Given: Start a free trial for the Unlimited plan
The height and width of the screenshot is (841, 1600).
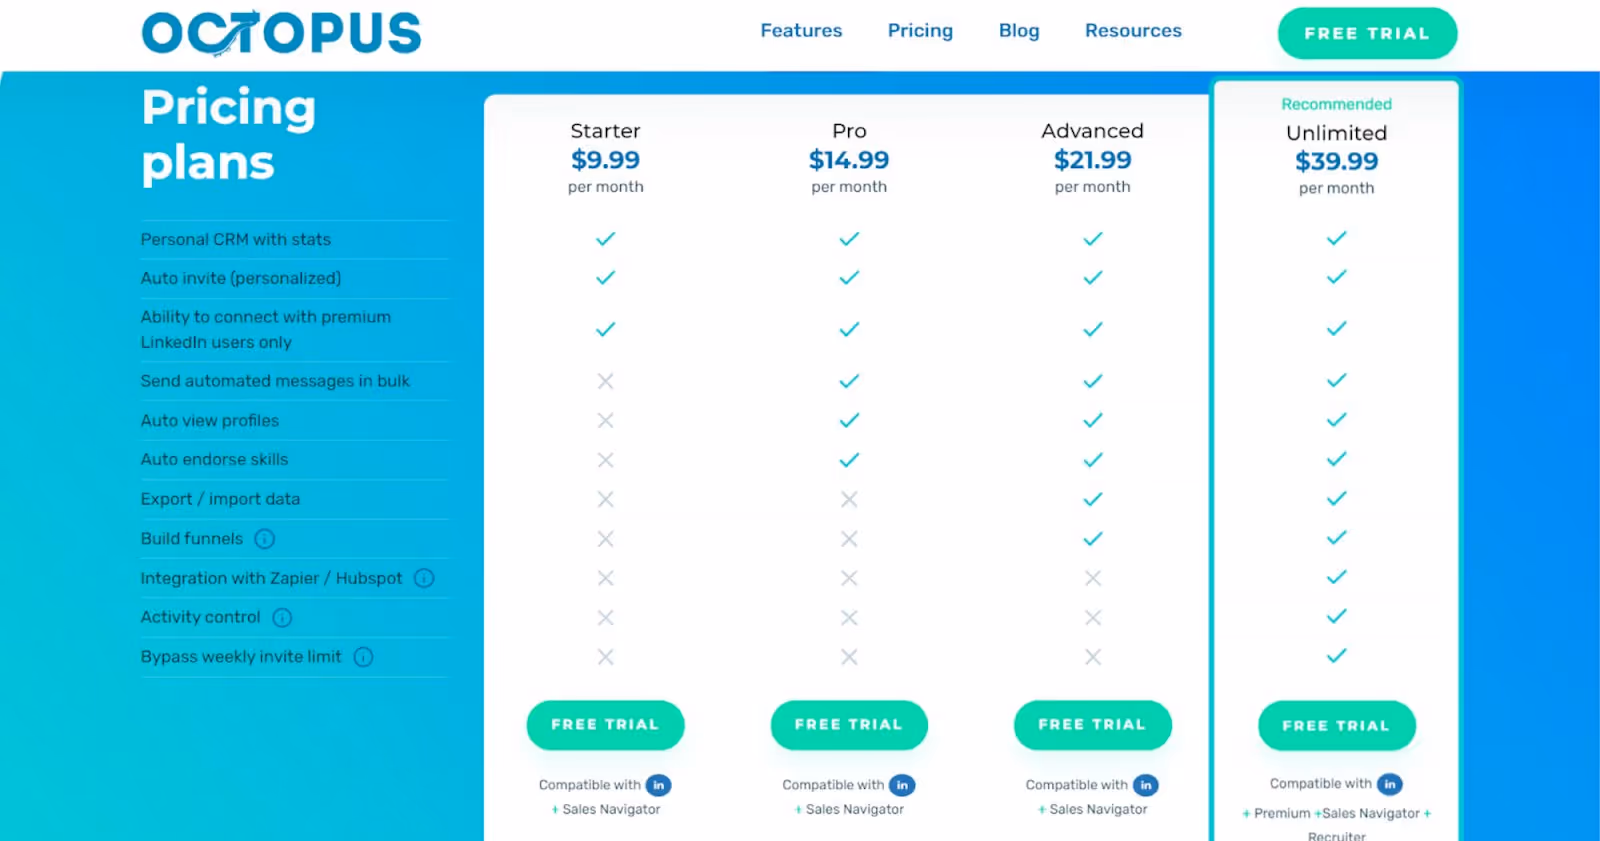Looking at the screenshot, I should pyautogui.click(x=1337, y=726).
